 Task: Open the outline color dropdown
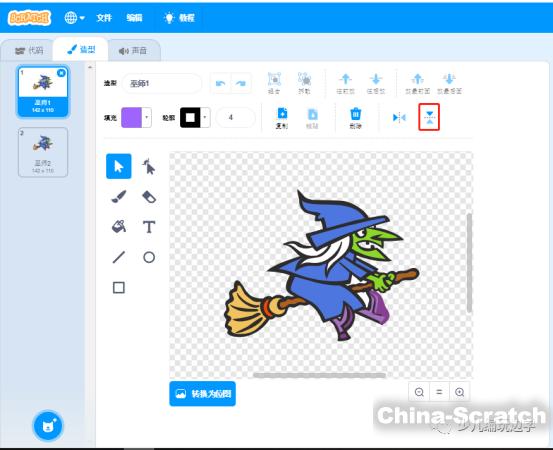click(x=205, y=117)
